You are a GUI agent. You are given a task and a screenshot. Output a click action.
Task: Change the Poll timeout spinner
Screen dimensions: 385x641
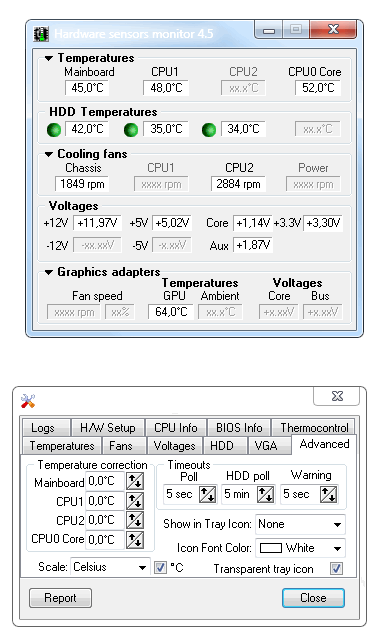coord(207,494)
